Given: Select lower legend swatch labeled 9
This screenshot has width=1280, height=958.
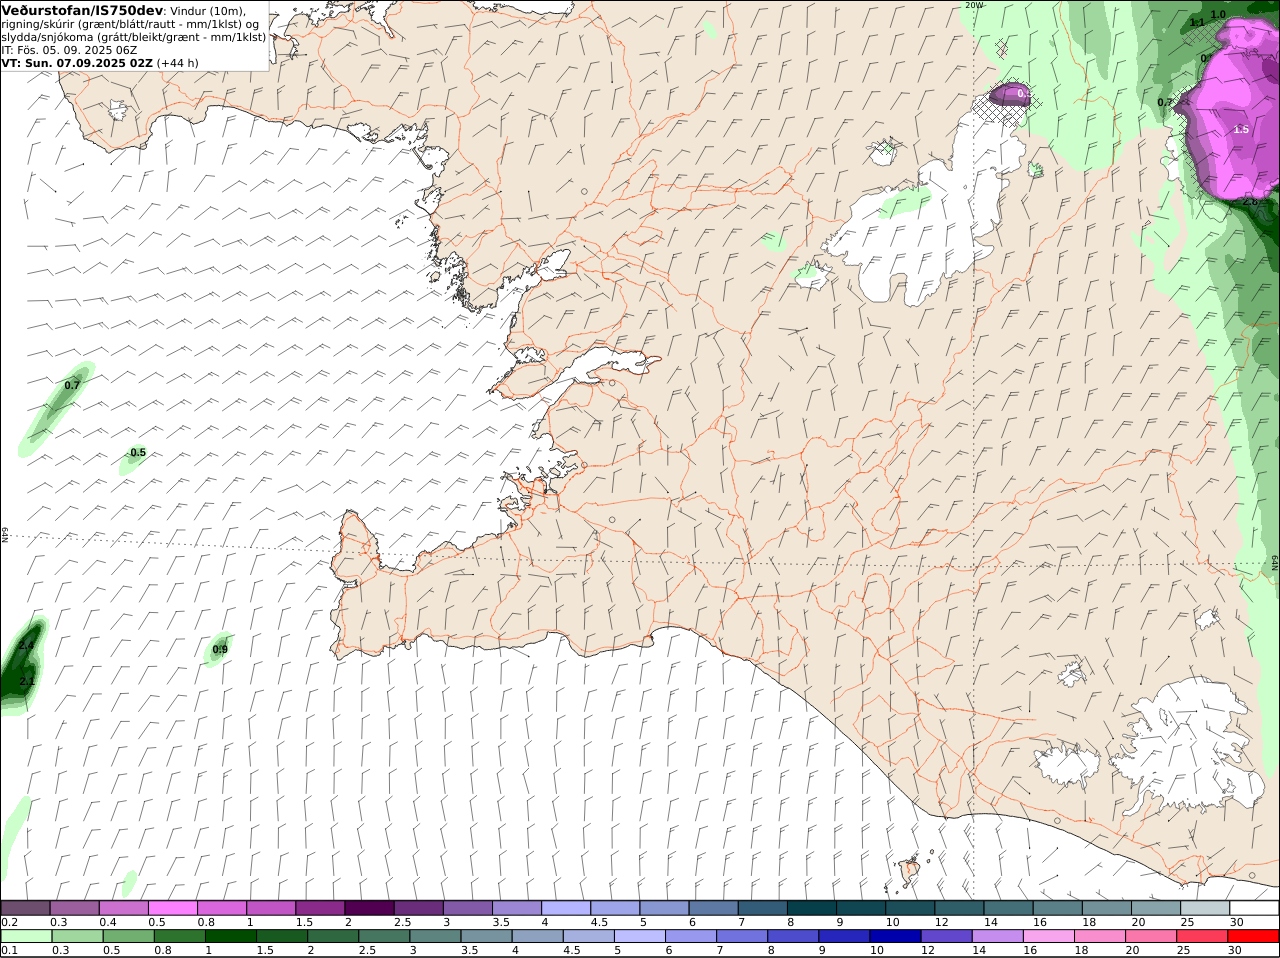Looking at the screenshot, I should (x=845, y=936).
